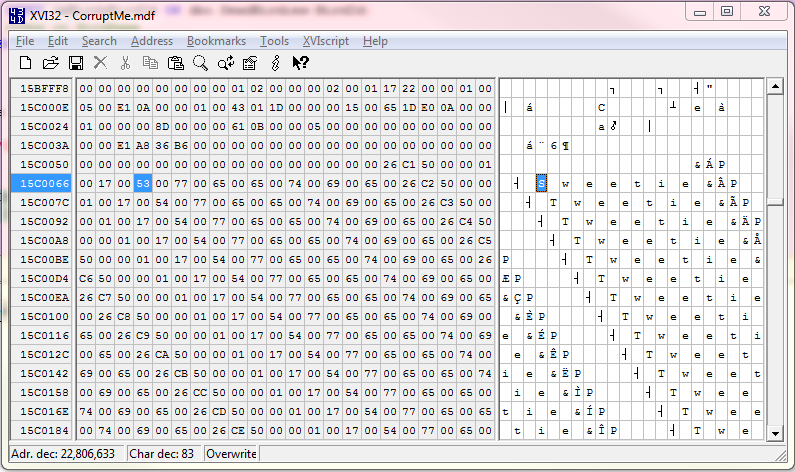Open the Bookmarks menu
The width and height of the screenshot is (795, 472).
[215, 41]
